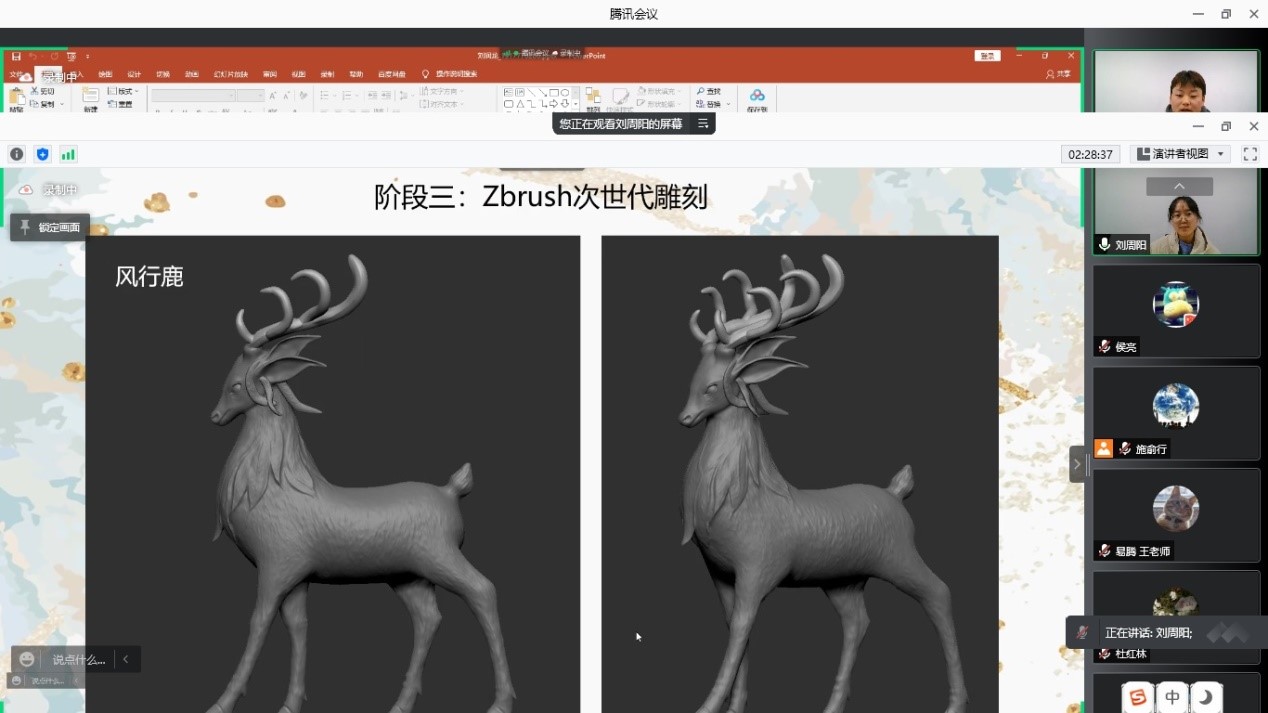The width and height of the screenshot is (1268, 713).
Task: Select 刘周阳's video thumbnail
Action: [x=1176, y=211]
